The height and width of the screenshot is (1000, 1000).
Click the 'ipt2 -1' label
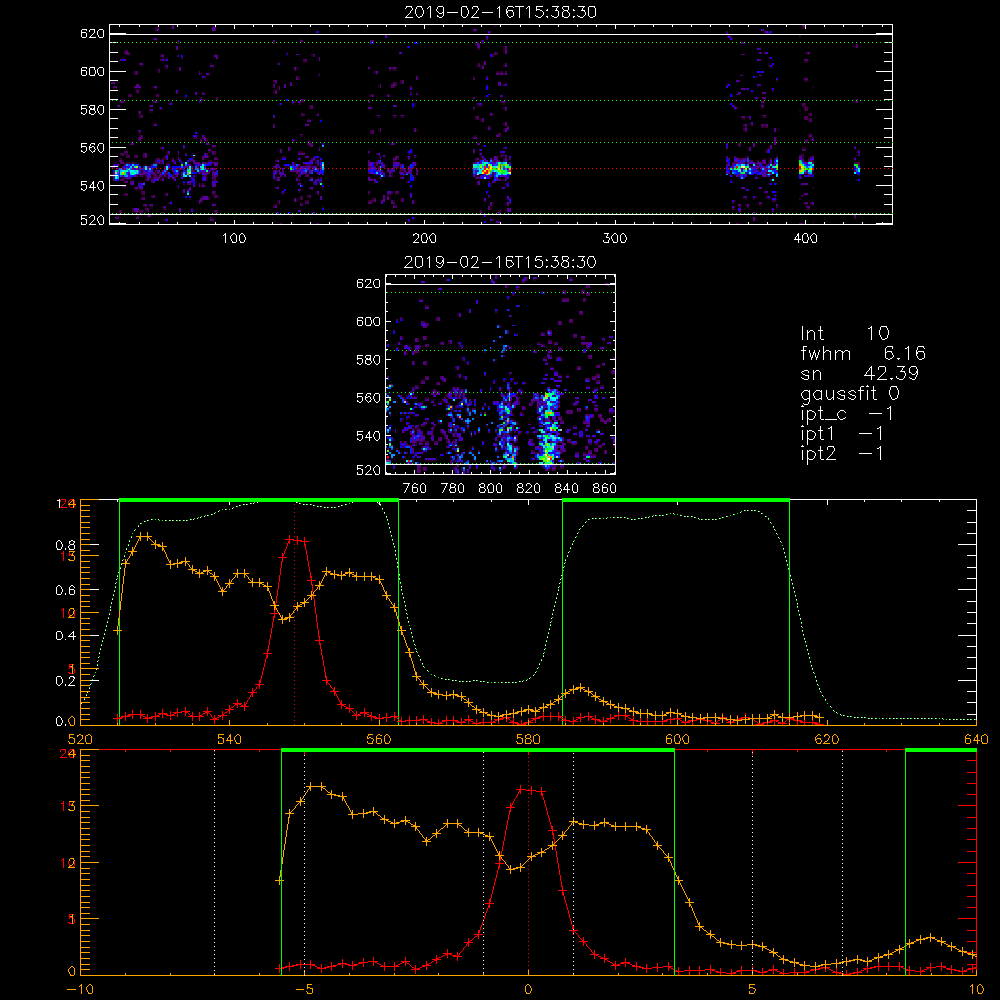point(842,453)
